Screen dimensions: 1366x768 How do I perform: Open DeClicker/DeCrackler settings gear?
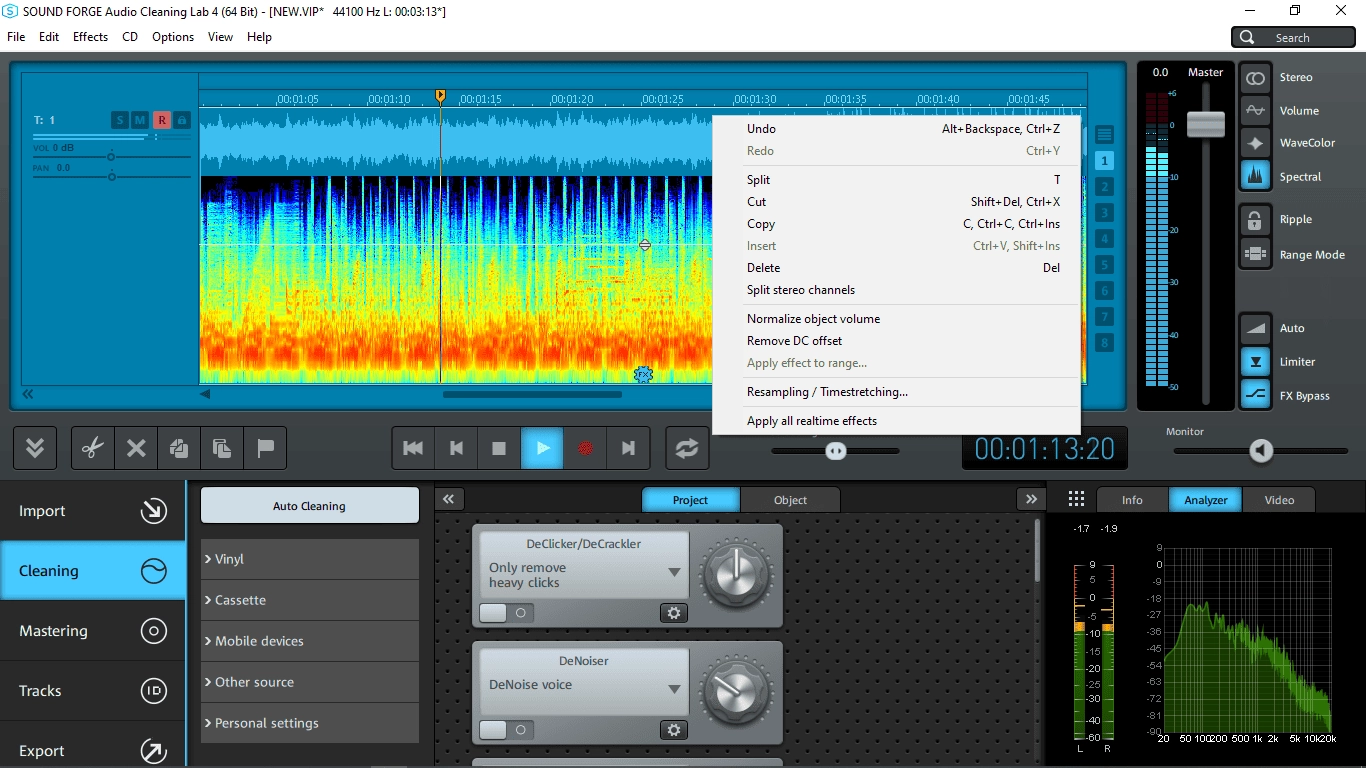click(x=674, y=613)
